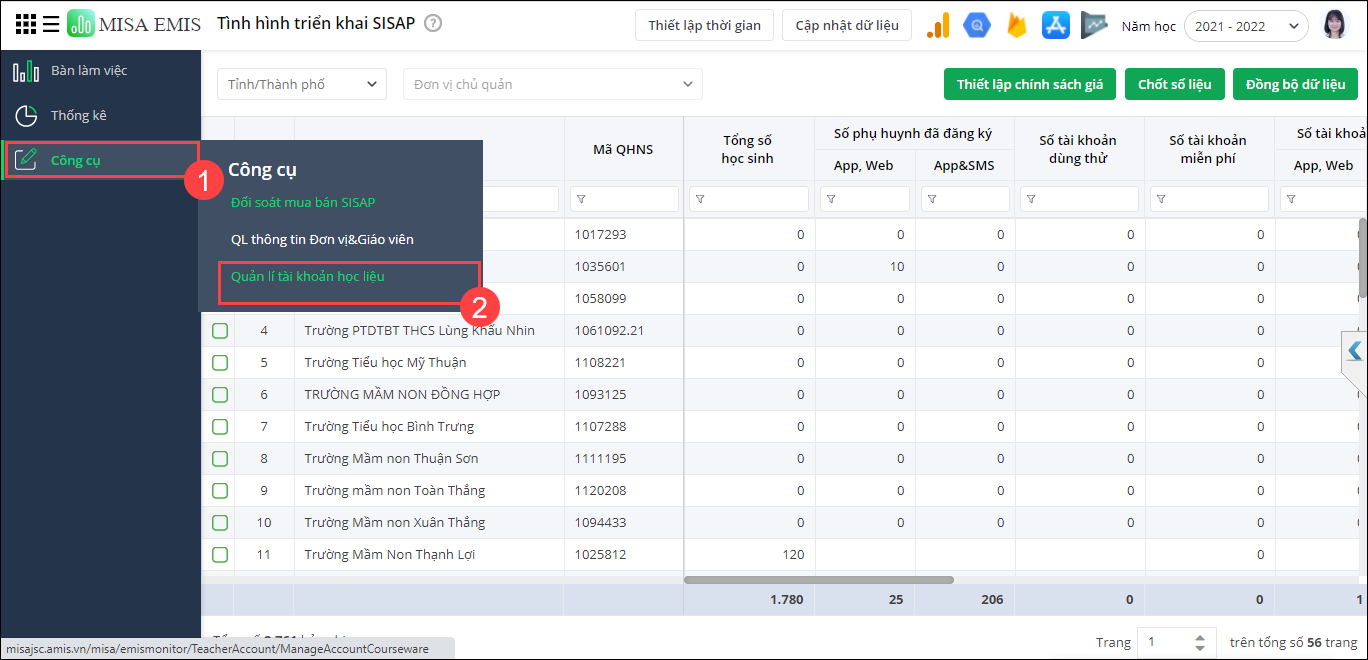Viewport: 1368px width, 660px height.
Task: Open the Google Analytics icon
Action: (938, 26)
